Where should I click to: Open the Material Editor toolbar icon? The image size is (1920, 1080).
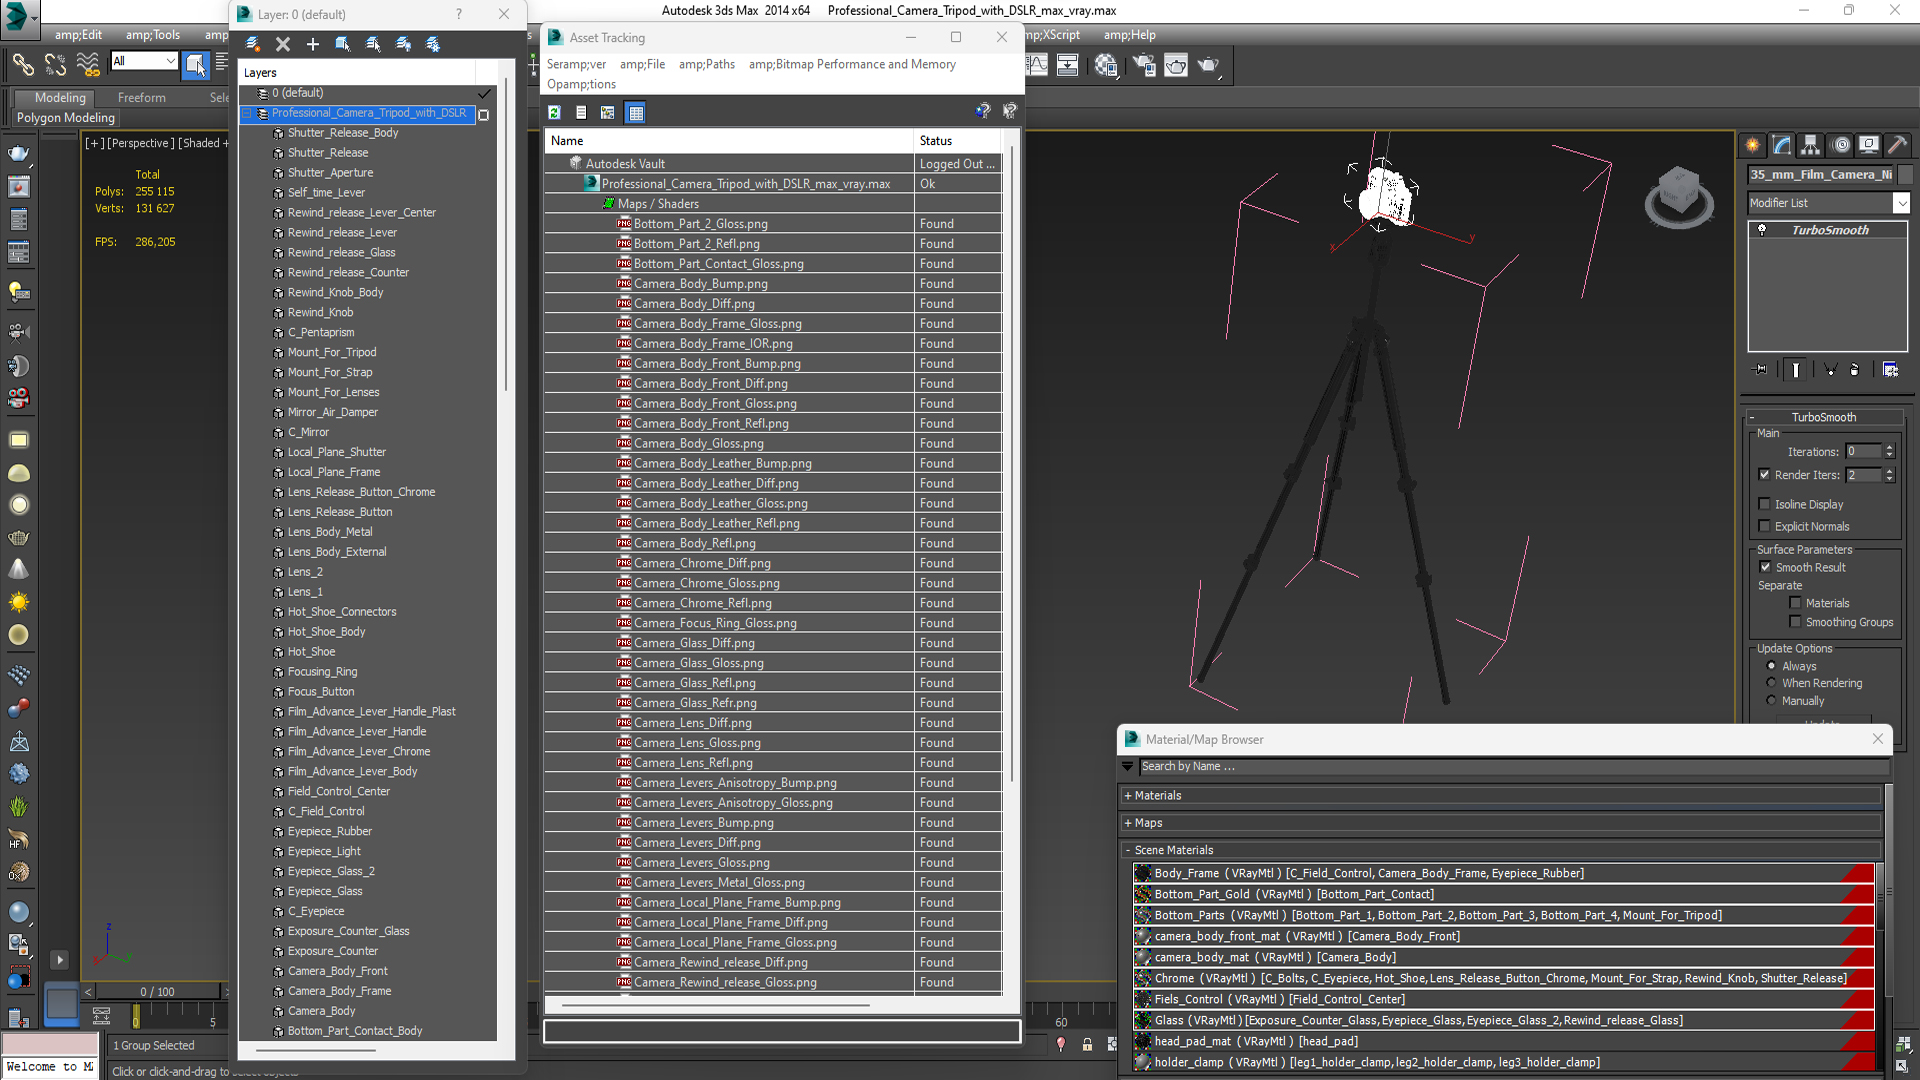1106,65
